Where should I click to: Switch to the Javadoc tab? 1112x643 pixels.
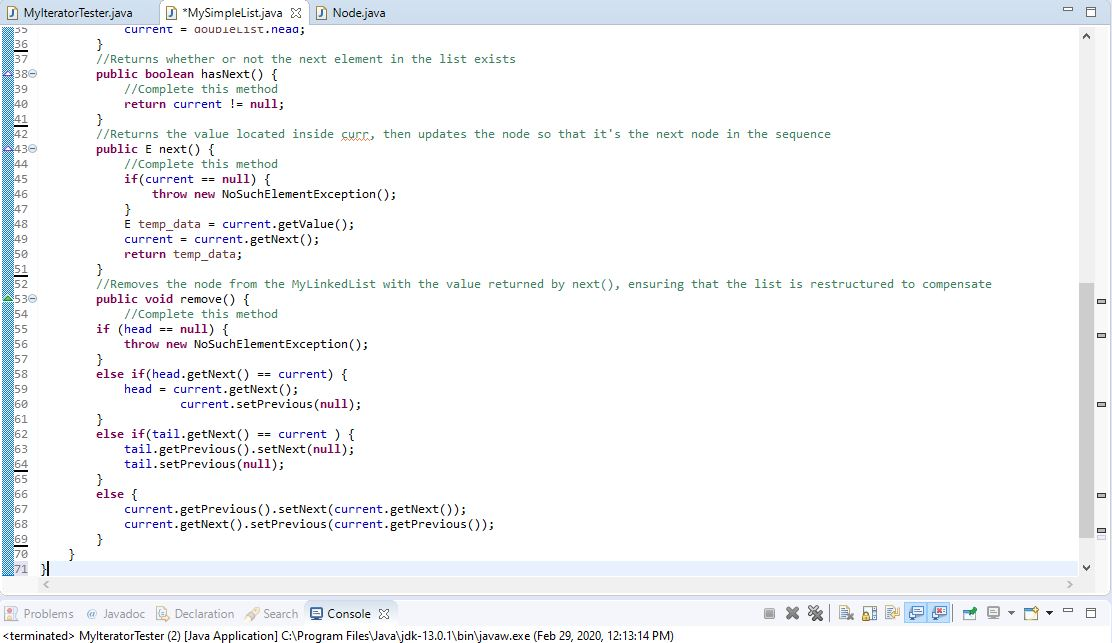116,614
